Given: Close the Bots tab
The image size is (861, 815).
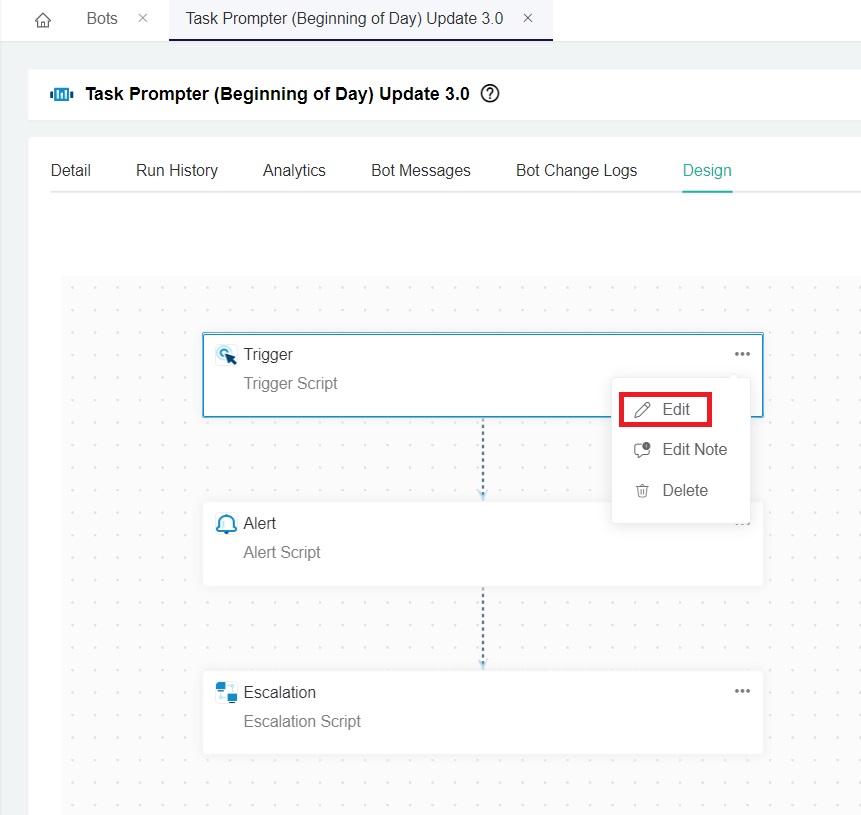Looking at the screenshot, I should (x=143, y=19).
